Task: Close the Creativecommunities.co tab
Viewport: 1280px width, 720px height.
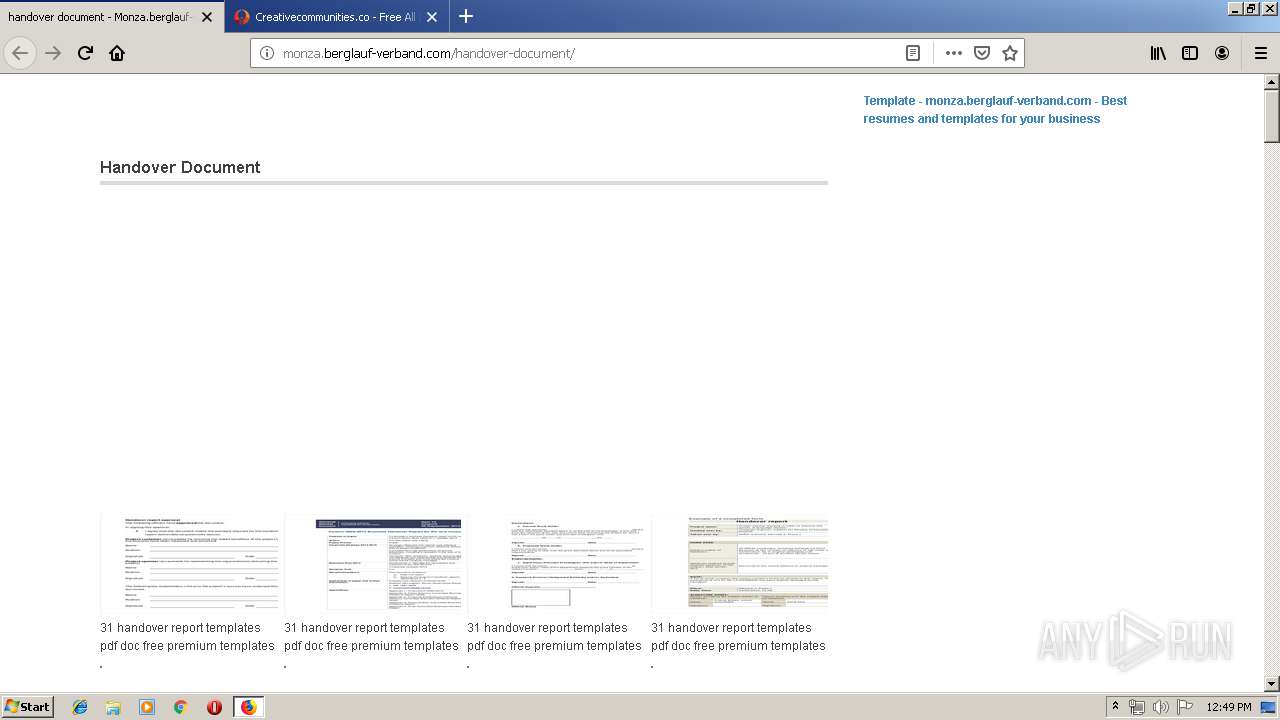Action: pos(432,17)
